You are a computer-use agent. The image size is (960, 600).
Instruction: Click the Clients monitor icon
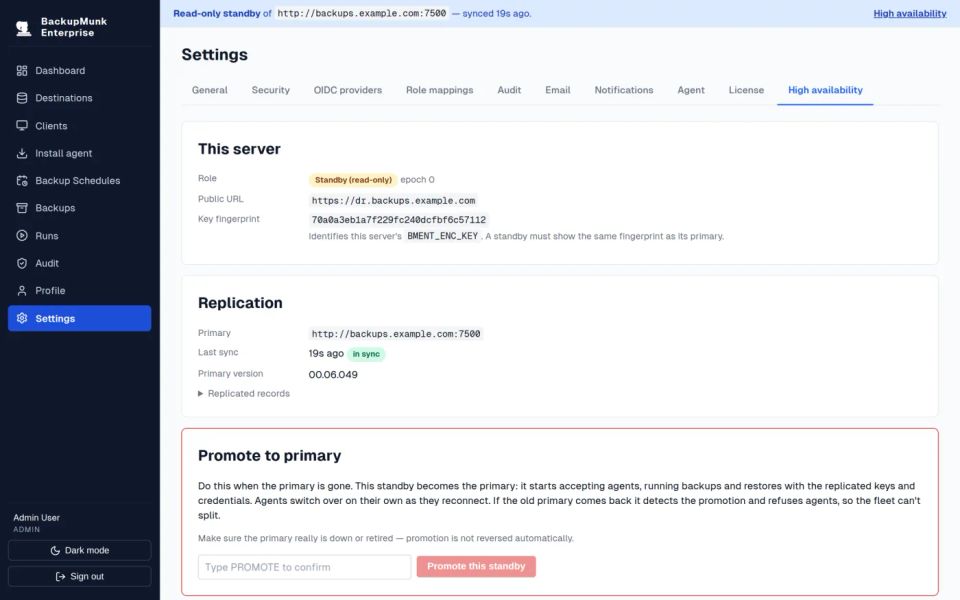click(x=22, y=126)
